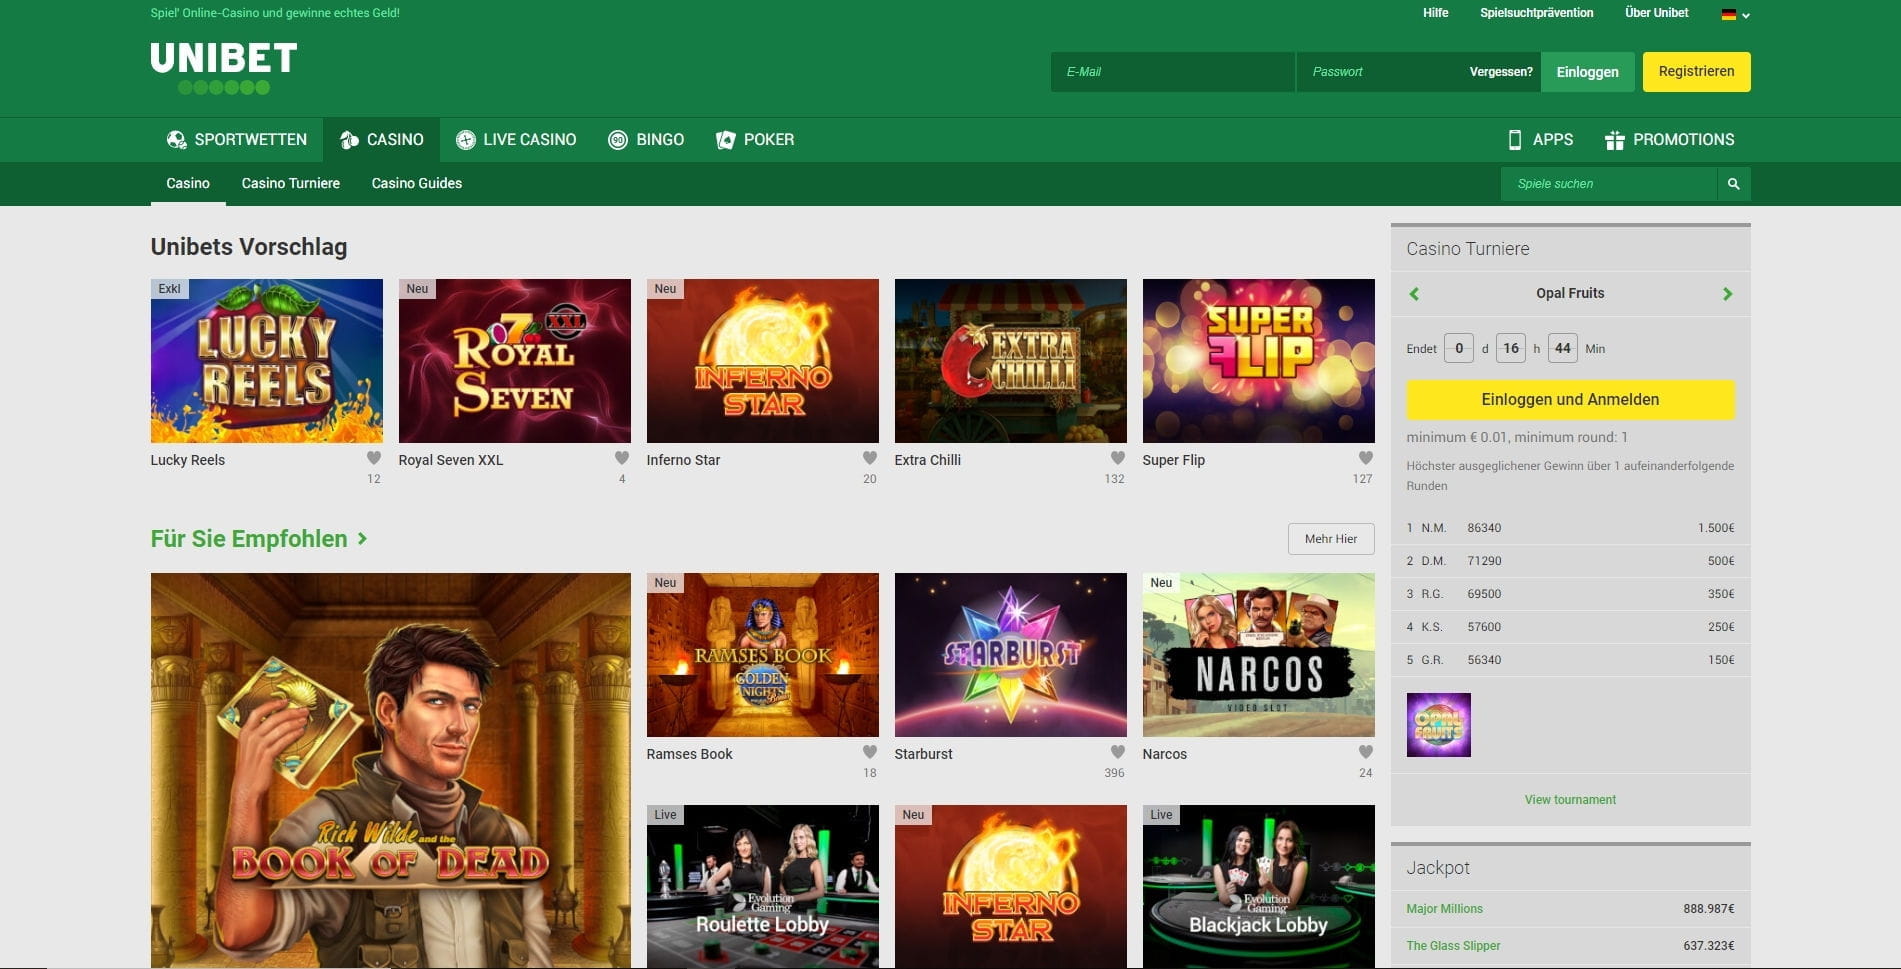Click leaderboard row 5 G.R. 56340
This screenshot has width=1901, height=969.
point(1570,660)
